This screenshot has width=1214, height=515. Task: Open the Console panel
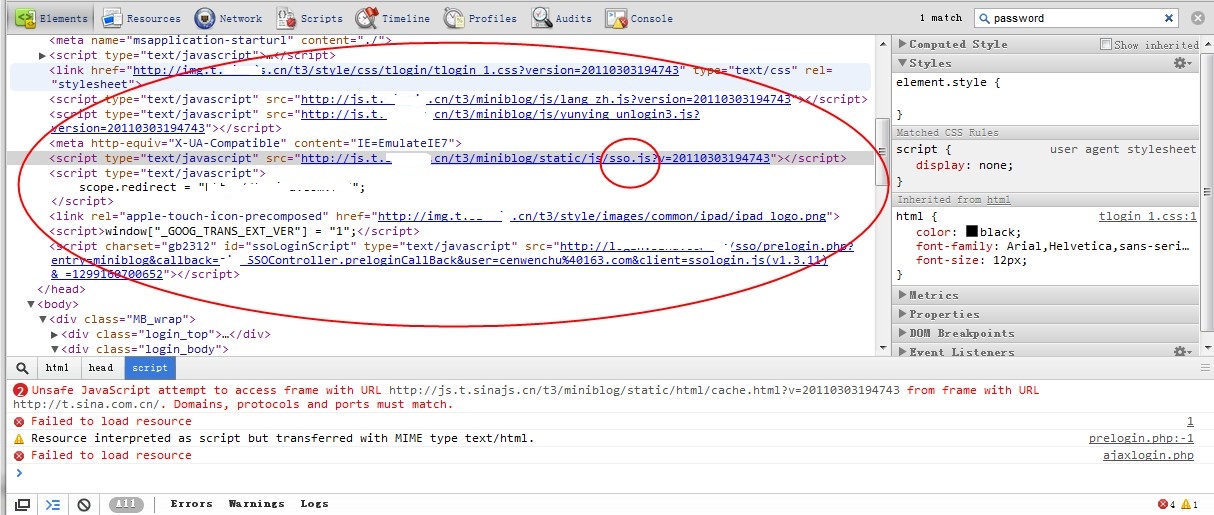pyautogui.click(x=638, y=18)
